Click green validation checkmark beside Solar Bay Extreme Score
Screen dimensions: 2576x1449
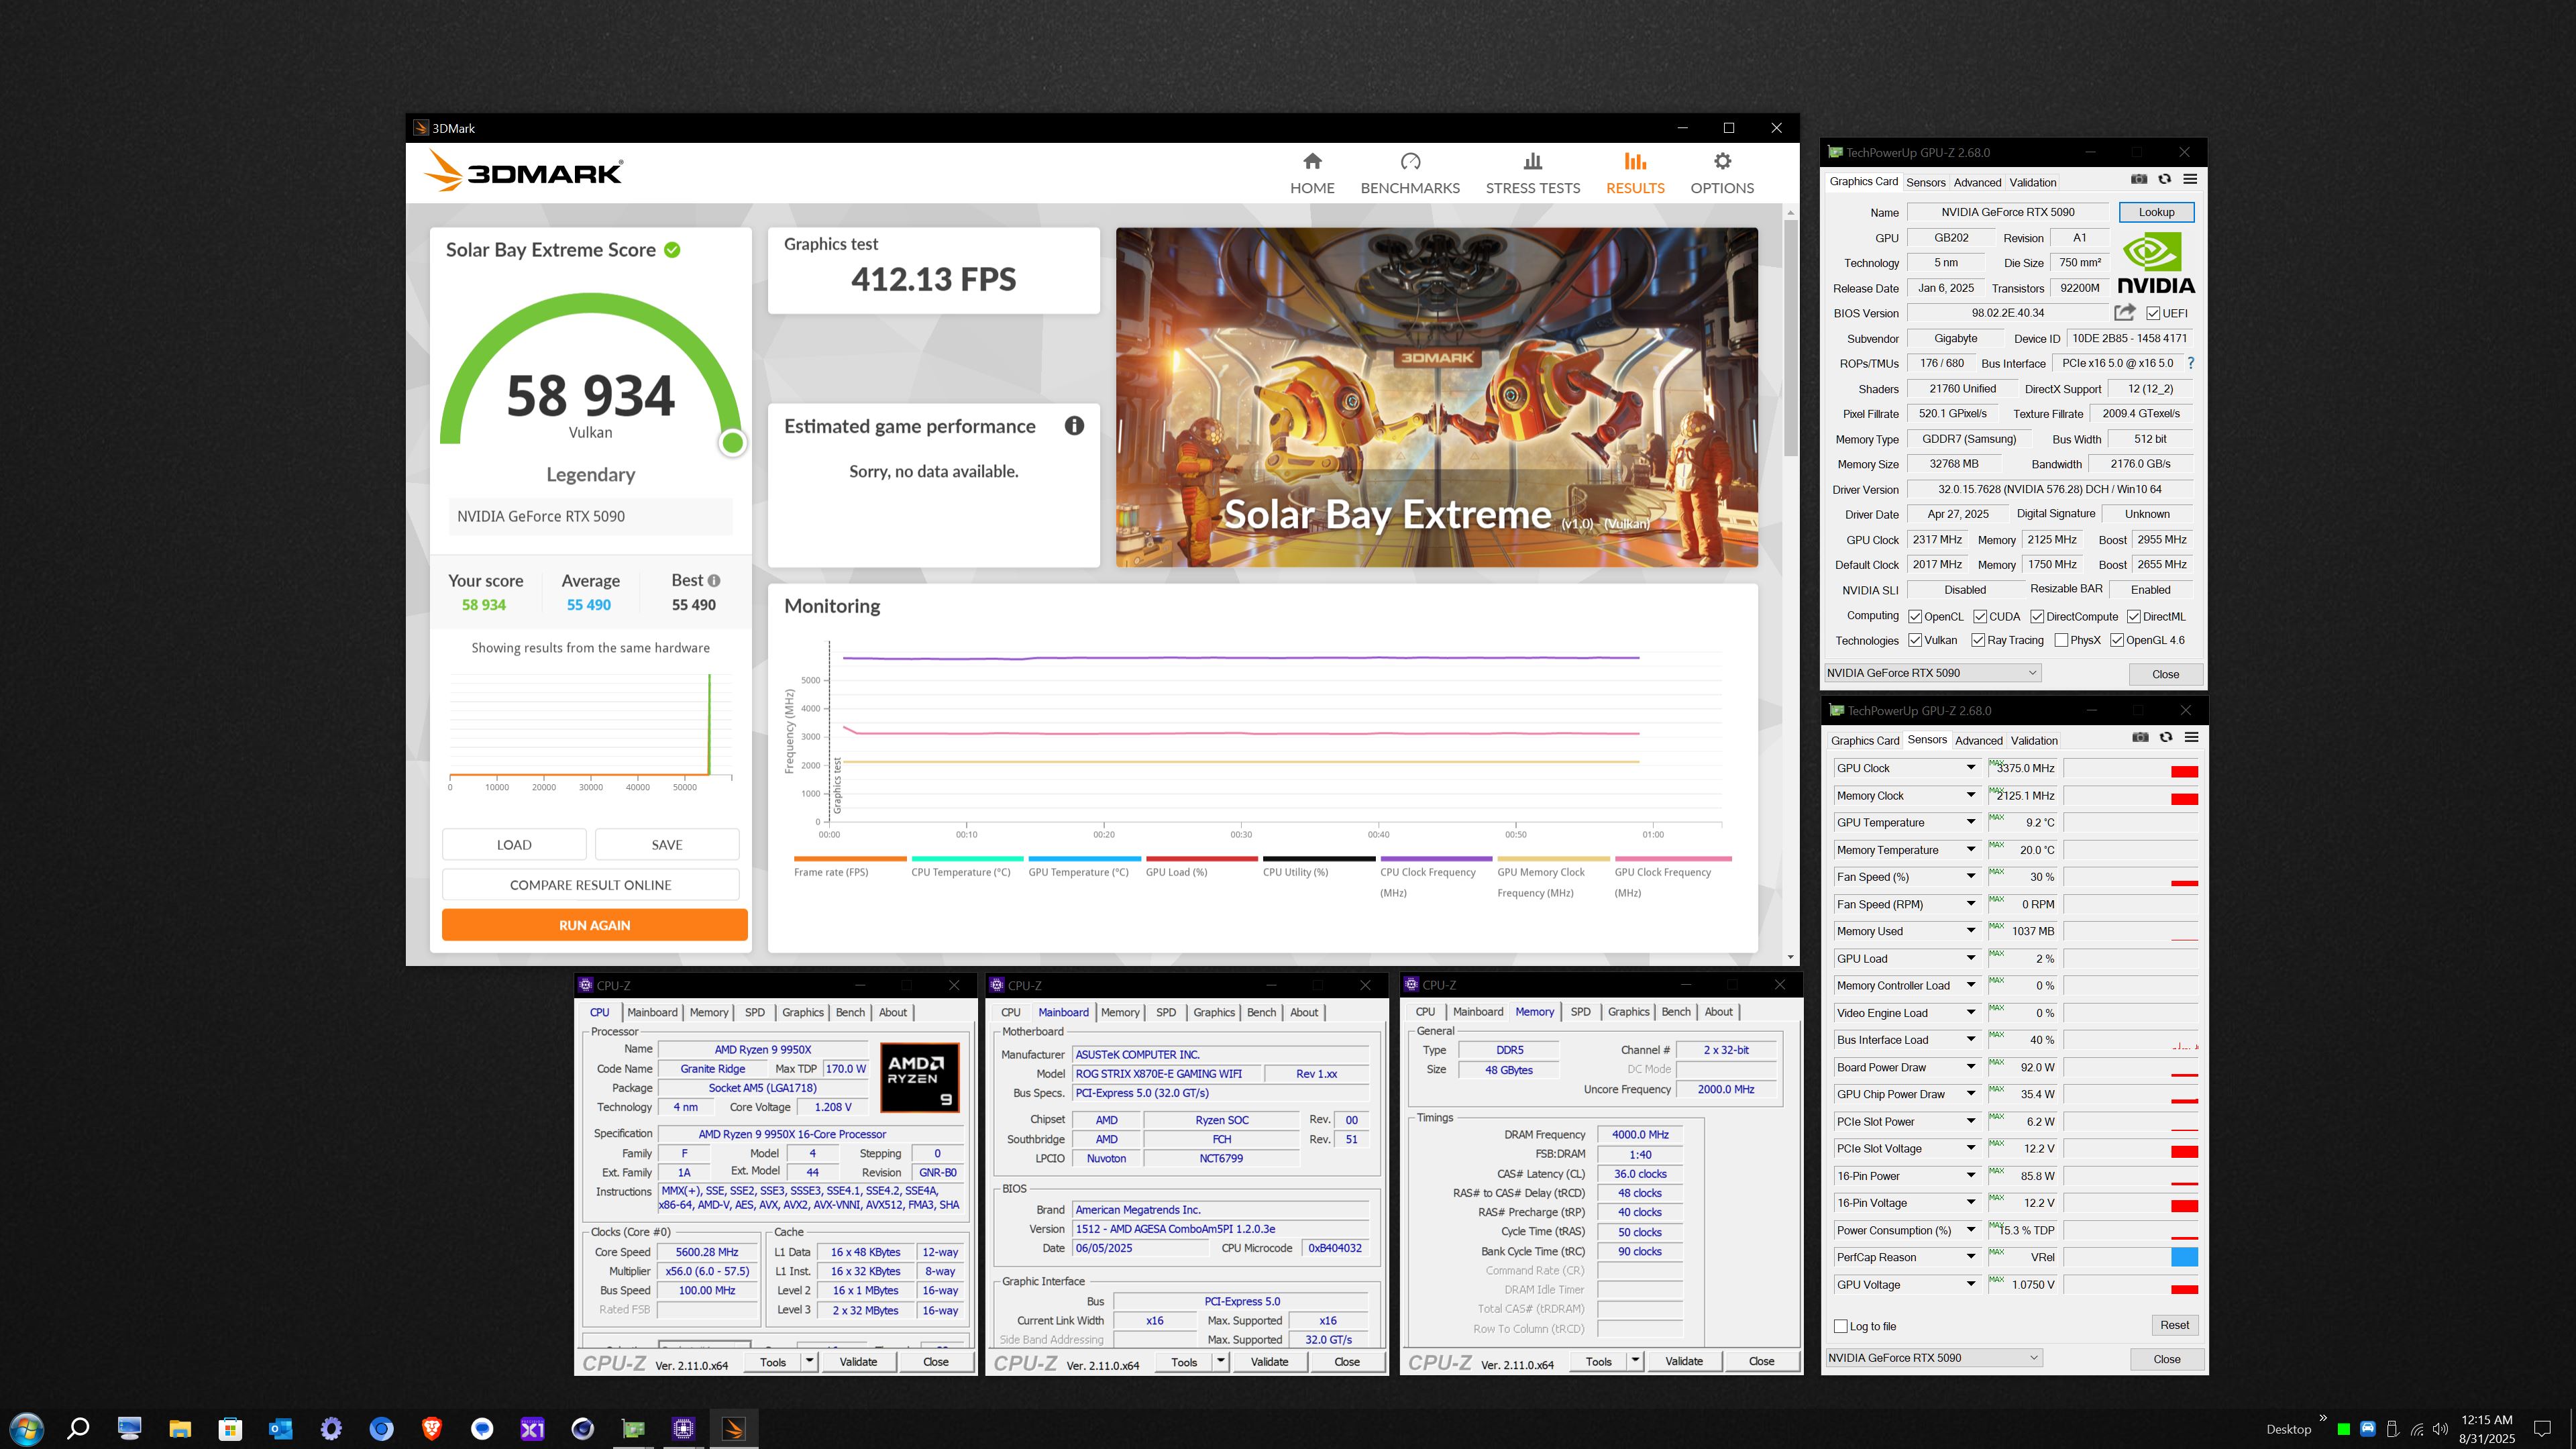tap(672, 250)
